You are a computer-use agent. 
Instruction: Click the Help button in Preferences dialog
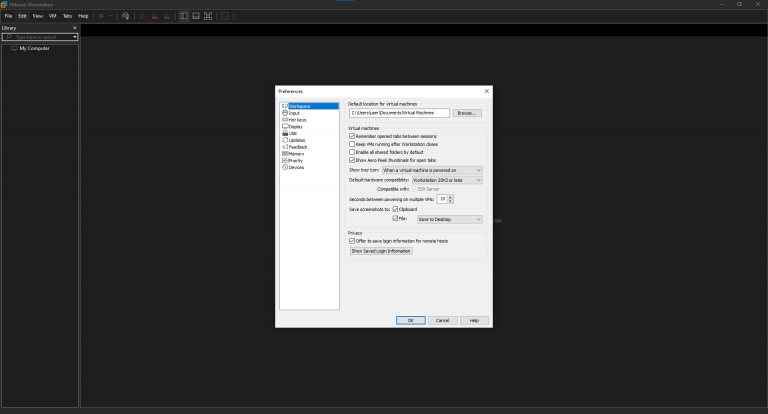pyautogui.click(x=474, y=320)
